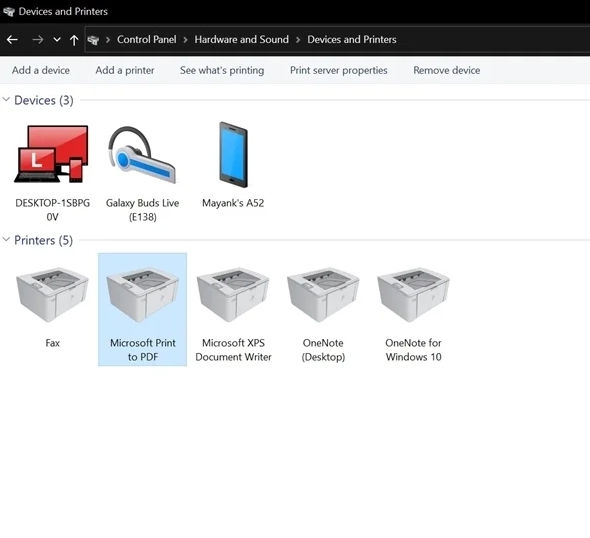Click the Microsoft XPS Document Writer label

point(233,350)
